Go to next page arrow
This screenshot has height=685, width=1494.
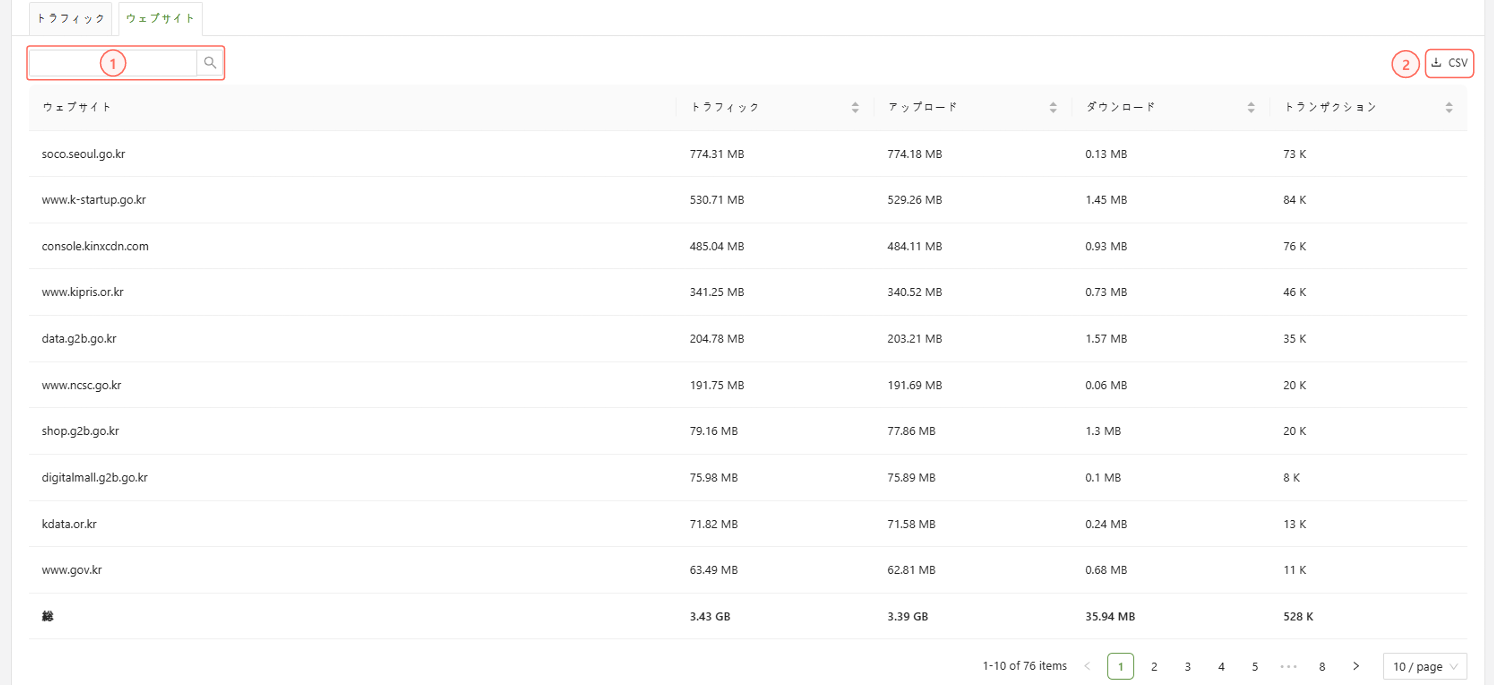point(1355,666)
